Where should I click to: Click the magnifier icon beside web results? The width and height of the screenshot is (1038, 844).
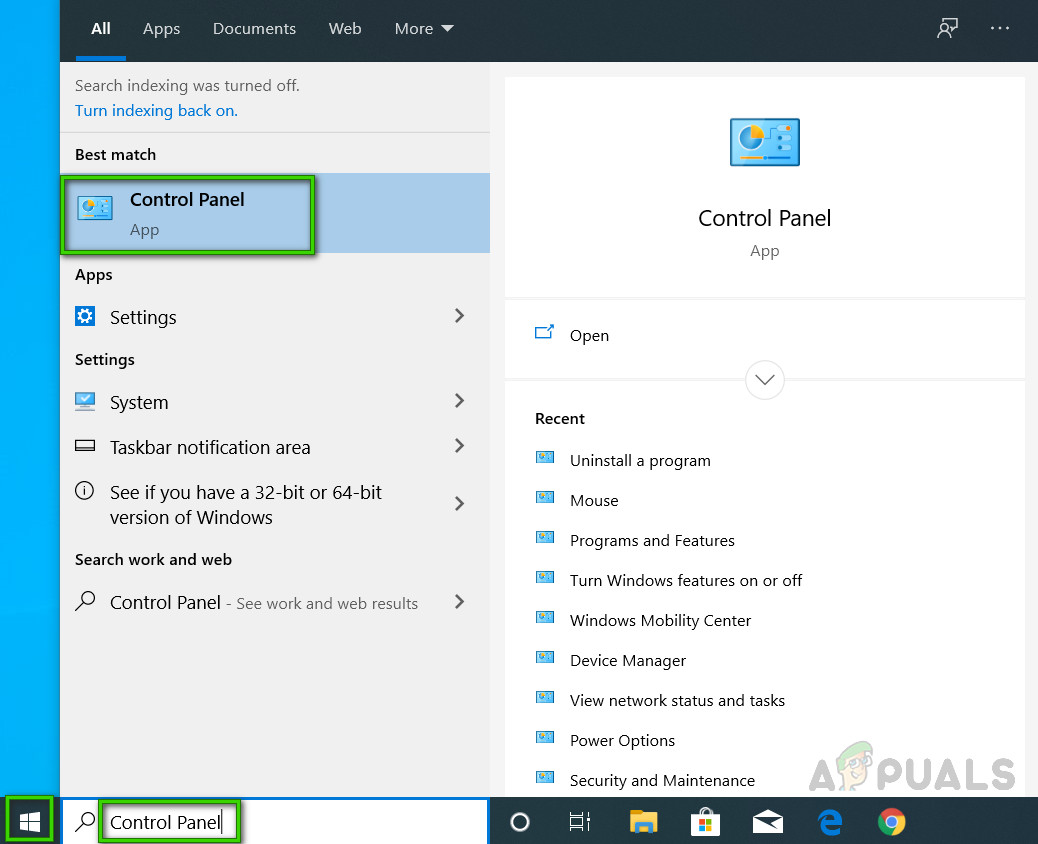(x=85, y=601)
